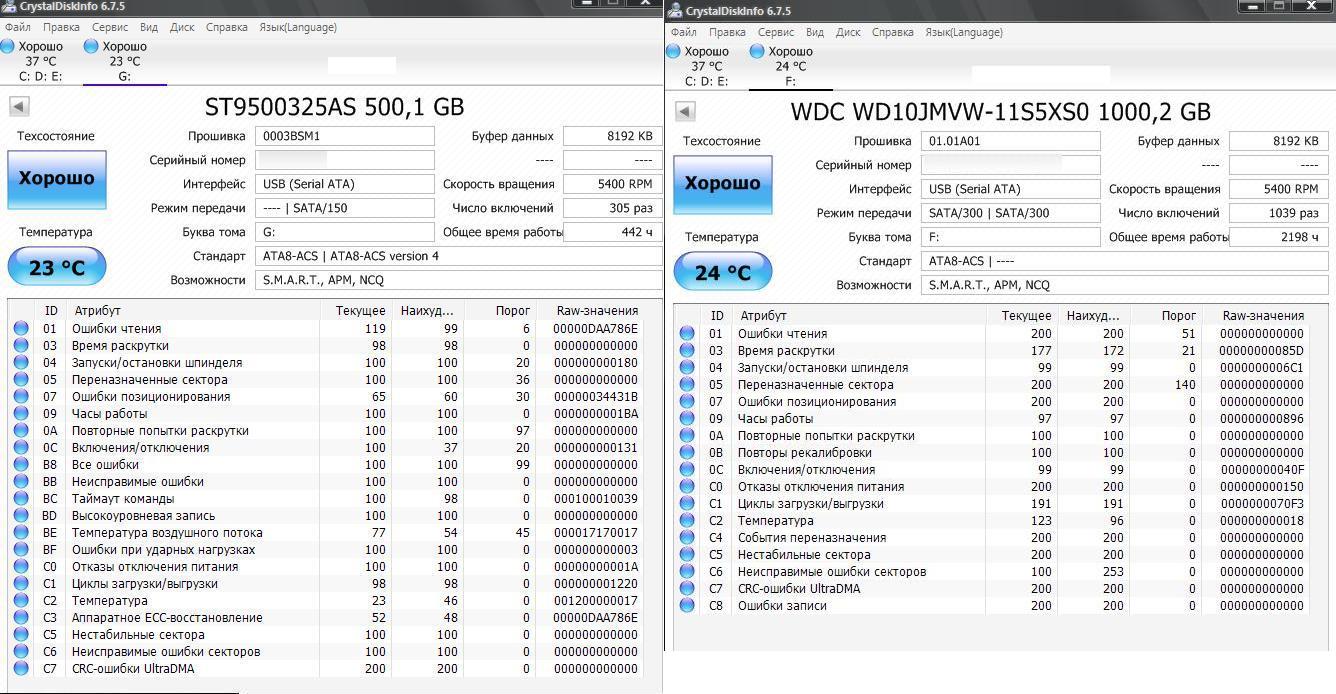Open Вид menu in right window
Viewport: 1336px width, 694px height.
tap(815, 32)
